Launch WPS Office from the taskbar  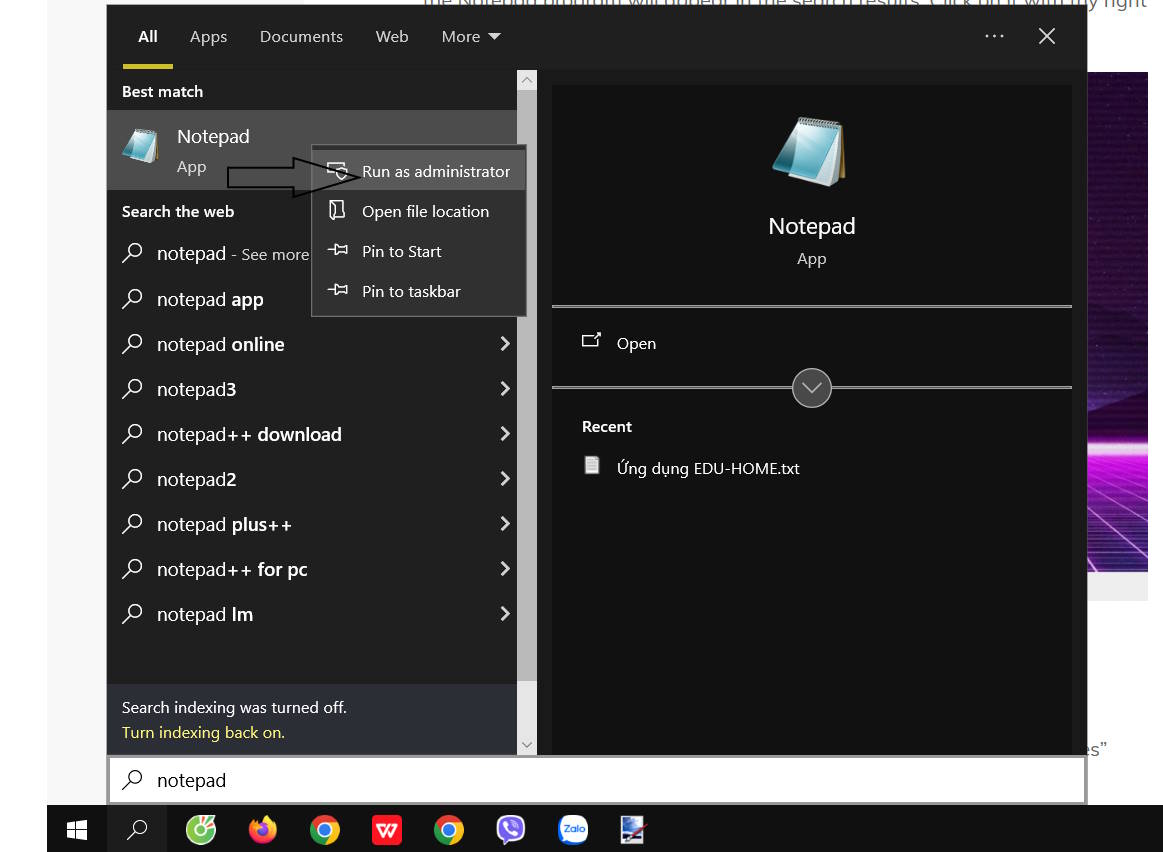[386, 829]
